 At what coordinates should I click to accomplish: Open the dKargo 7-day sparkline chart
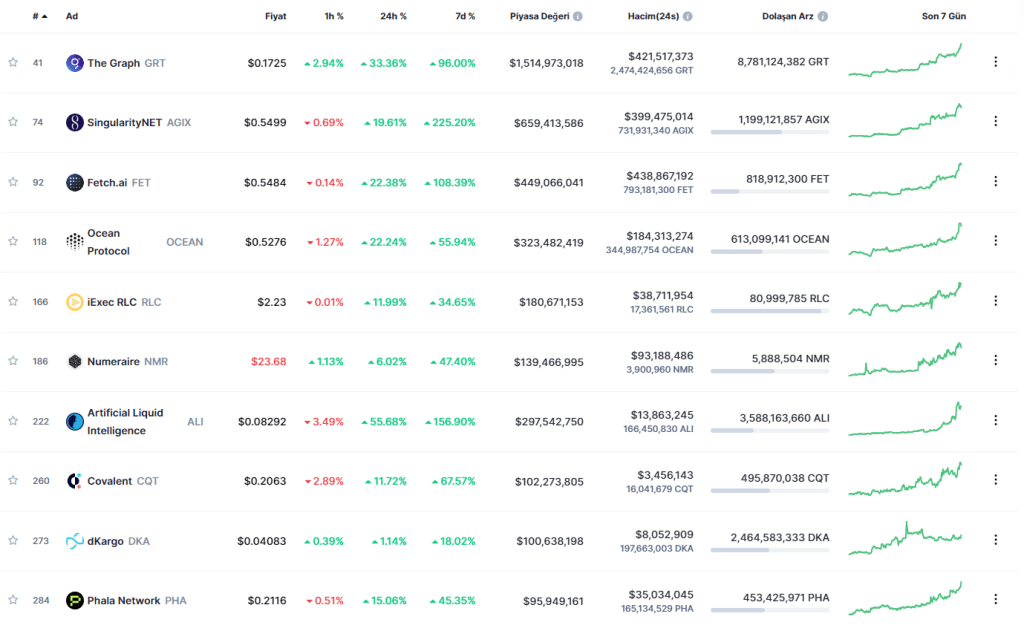[x=905, y=538]
